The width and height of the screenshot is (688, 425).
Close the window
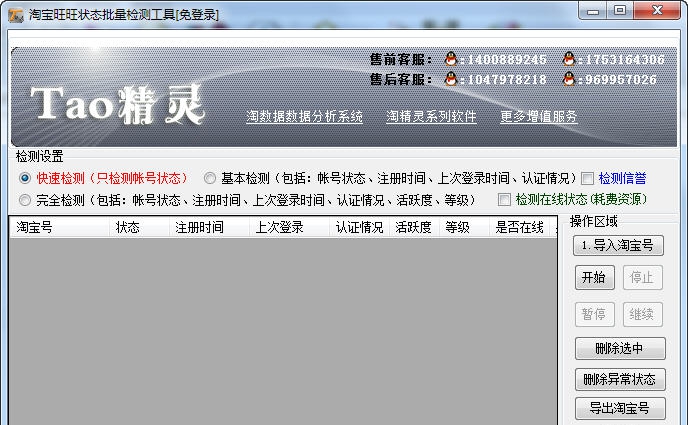(x=656, y=11)
